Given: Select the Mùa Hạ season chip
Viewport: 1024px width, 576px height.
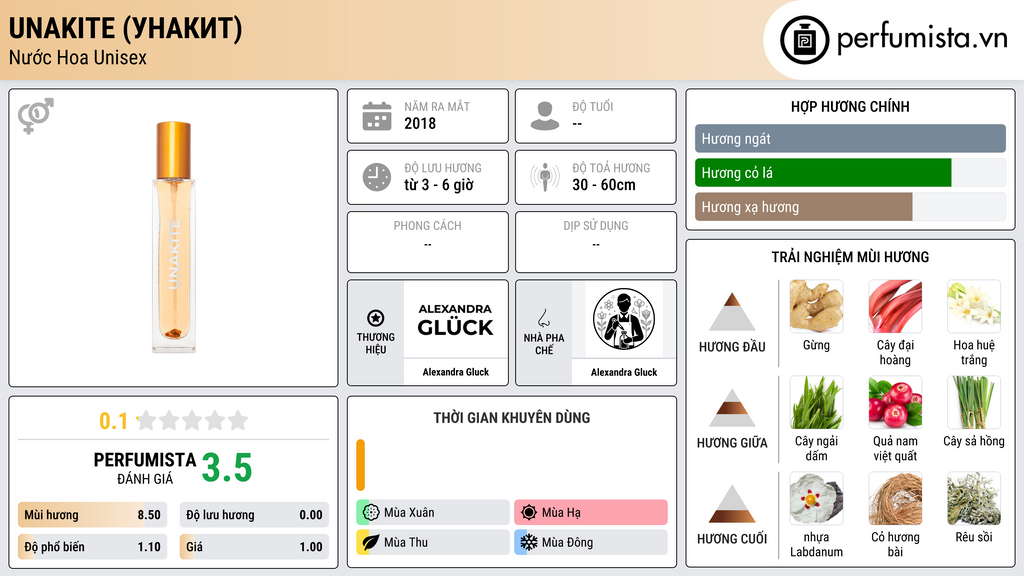Looking at the screenshot, I should click(x=591, y=512).
